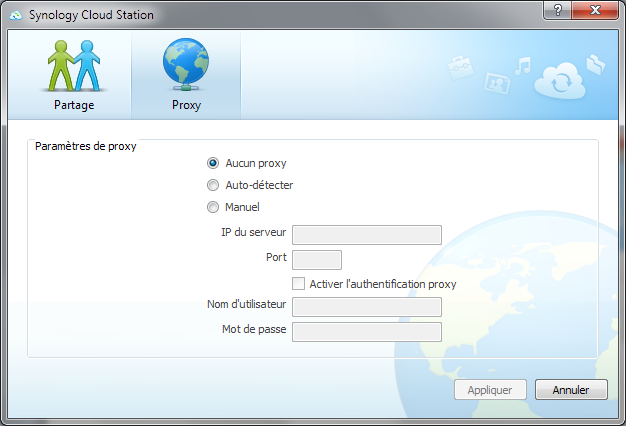Click the Appliquer button

(490, 390)
